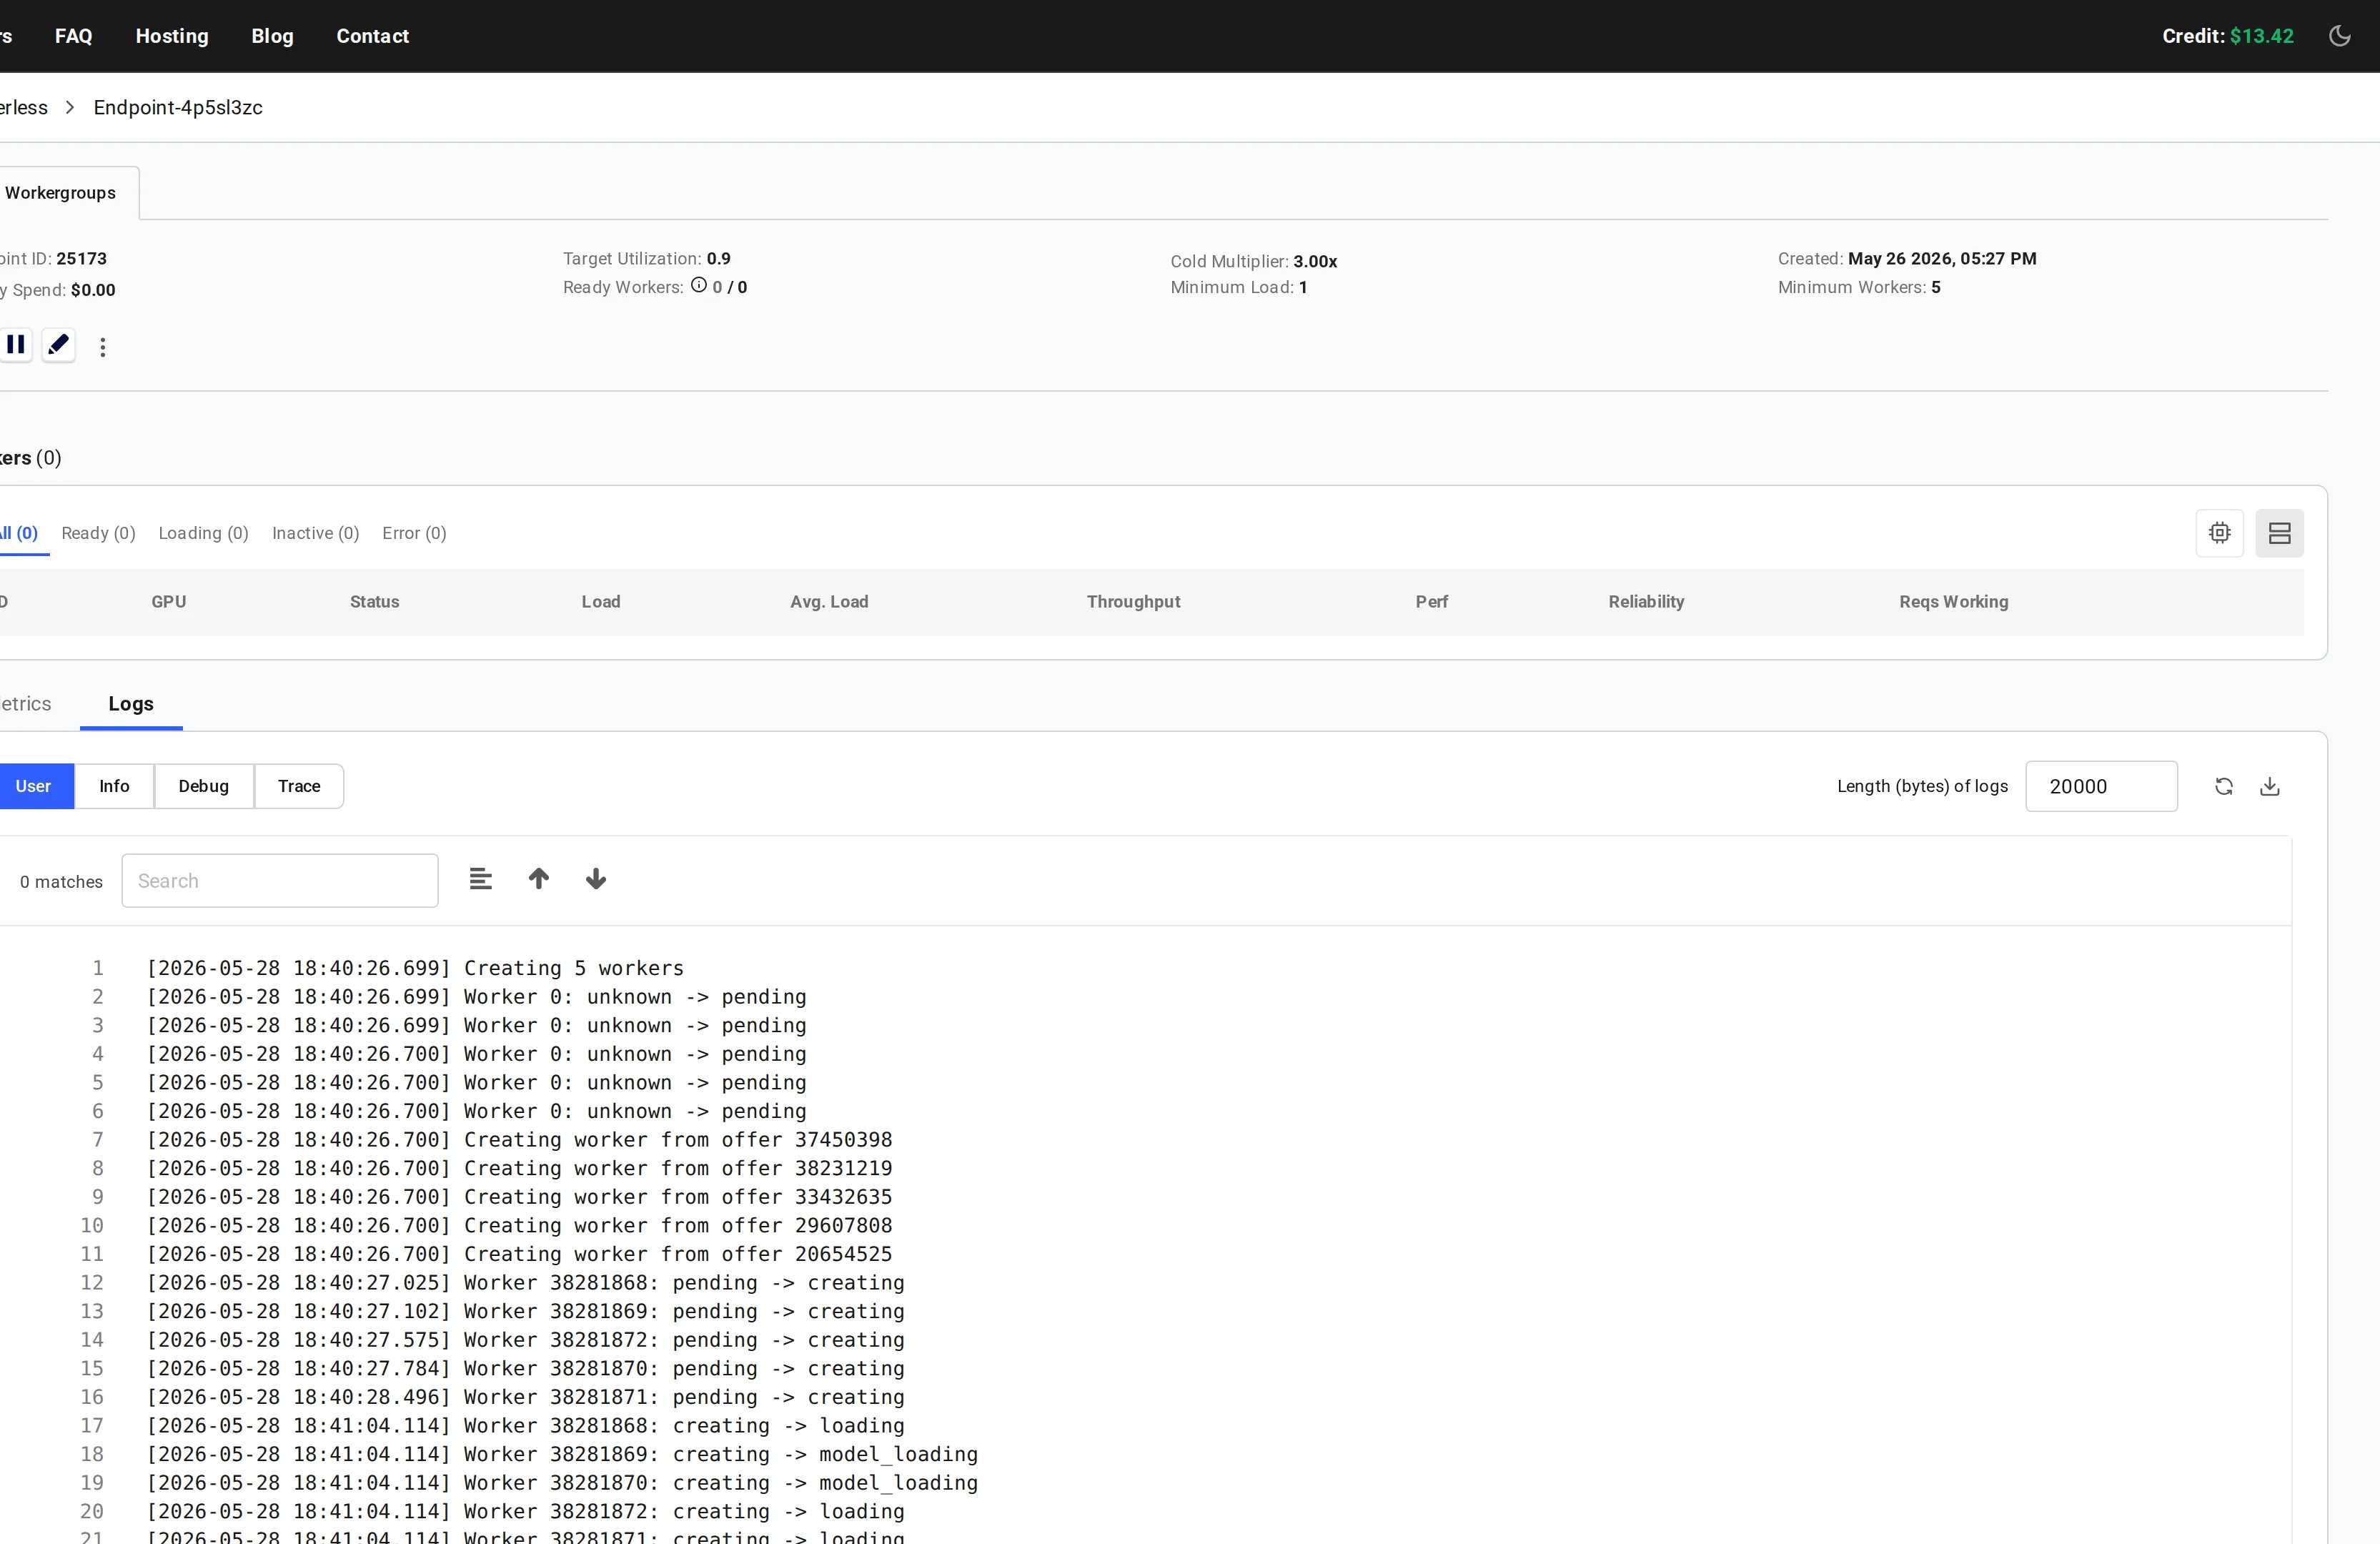Filter workers by Ready (0)
Image resolution: width=2380 pixels, height=1544 pixels.
[98, 533]
